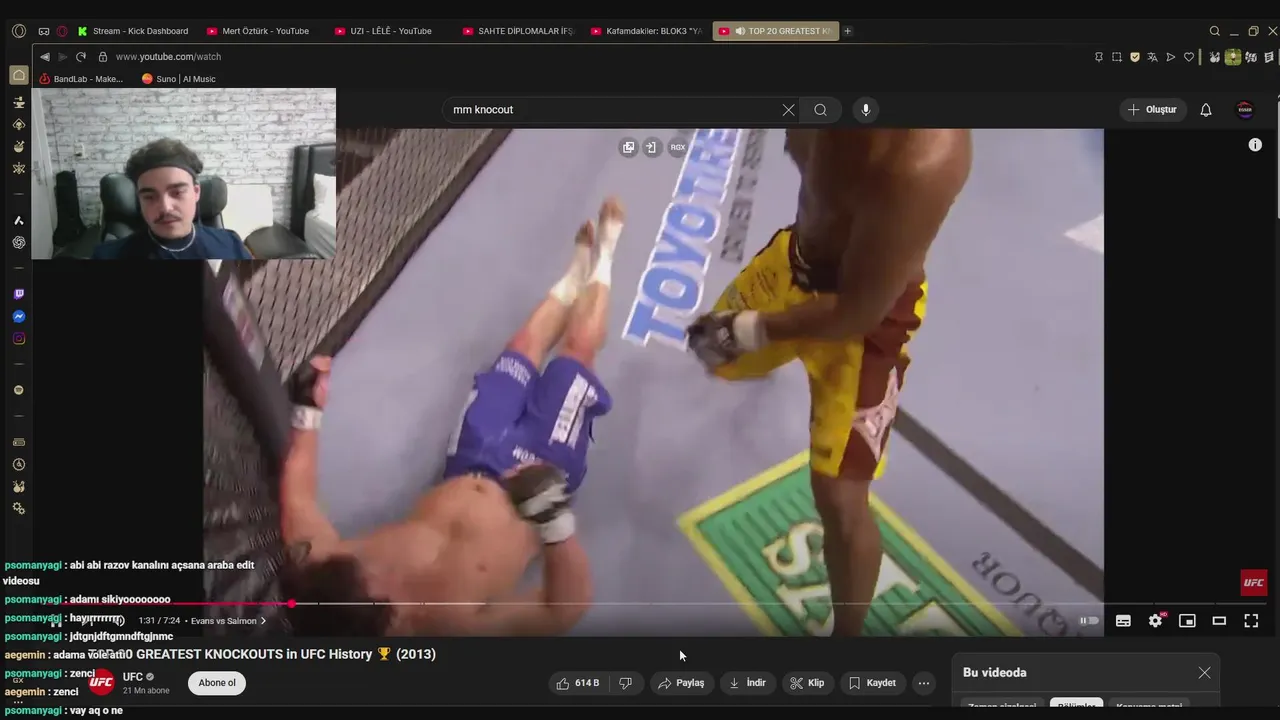Pin the page with the pin icon
The width and height of the screenshot is (1280, 720).
point(1099,57)
